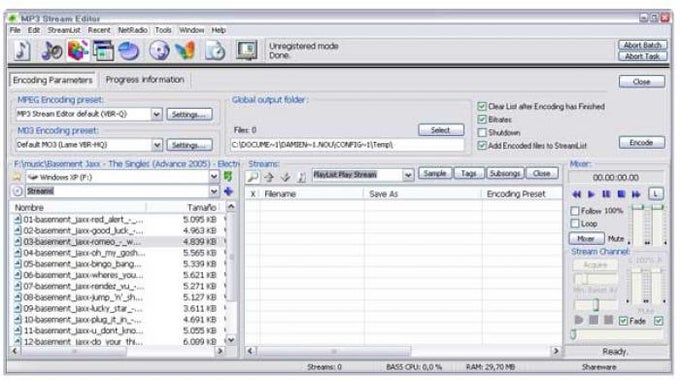
Task: Toggle Add Encoded files to StreamList
Action: [482, 146]
